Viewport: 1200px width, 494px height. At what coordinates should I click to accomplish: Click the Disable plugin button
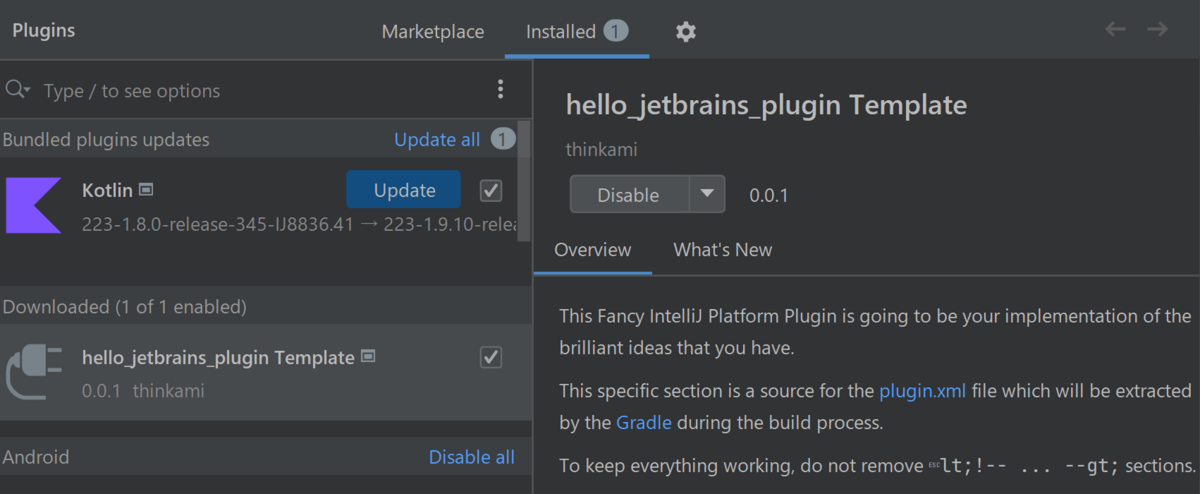tap(629, 194)
